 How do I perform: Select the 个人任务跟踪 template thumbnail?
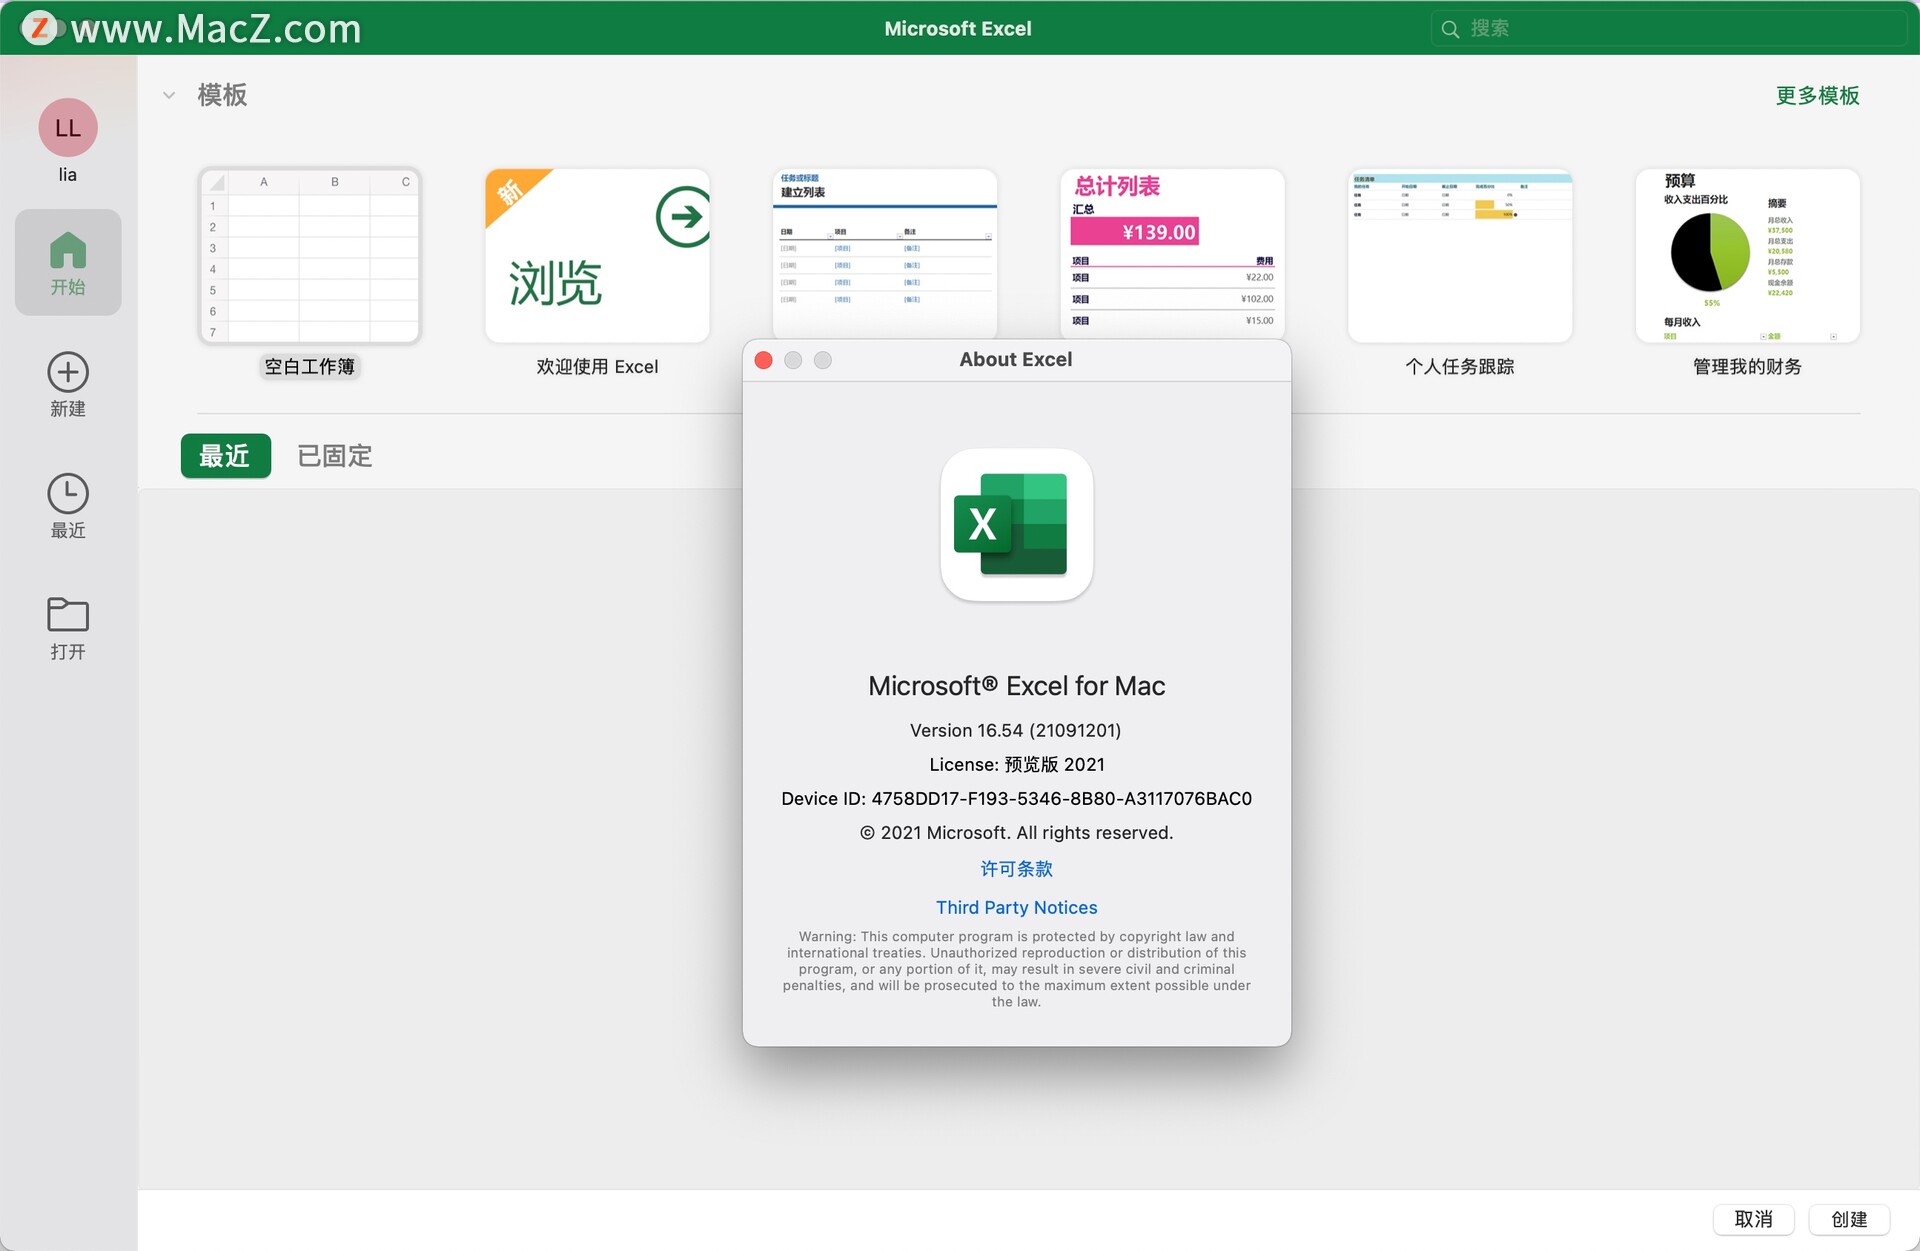tap(1460, 255)
